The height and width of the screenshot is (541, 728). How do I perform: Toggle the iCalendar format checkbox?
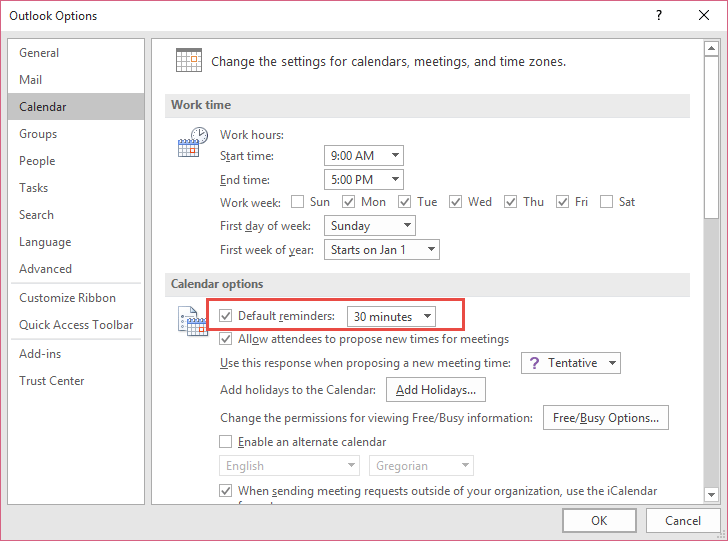pos(226,490)
